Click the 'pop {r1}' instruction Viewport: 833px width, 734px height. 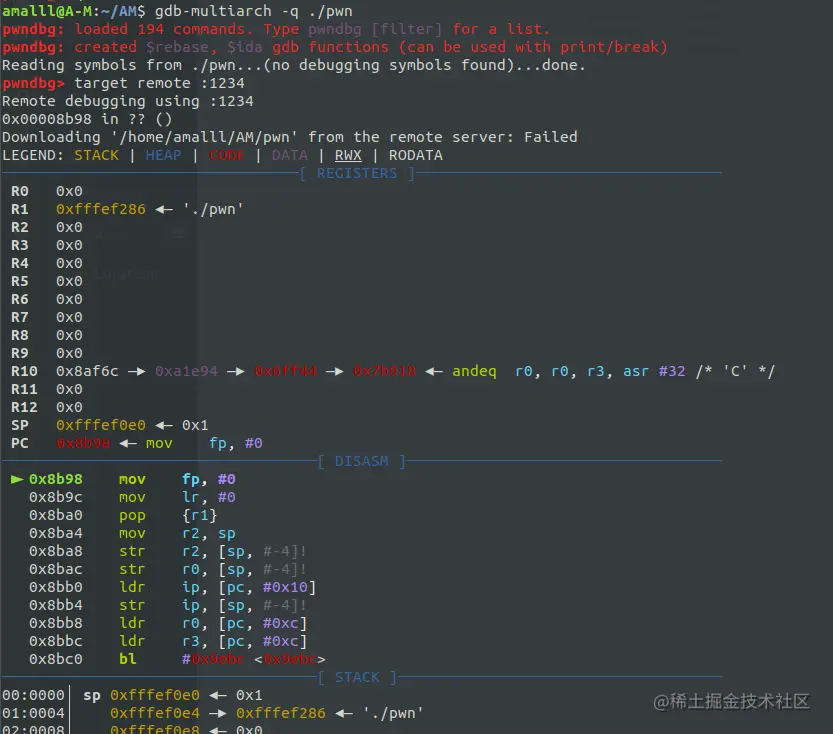(168, 515)
